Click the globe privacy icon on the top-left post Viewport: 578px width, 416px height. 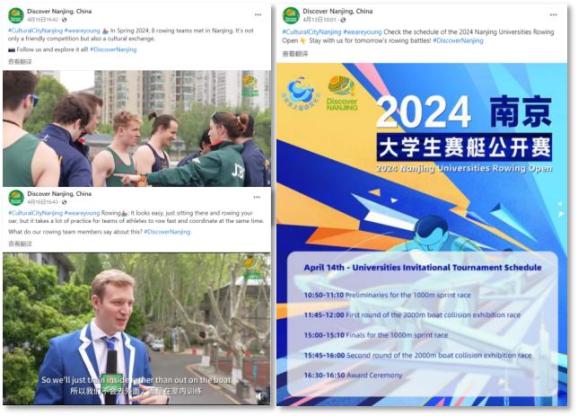click(64, 20)
